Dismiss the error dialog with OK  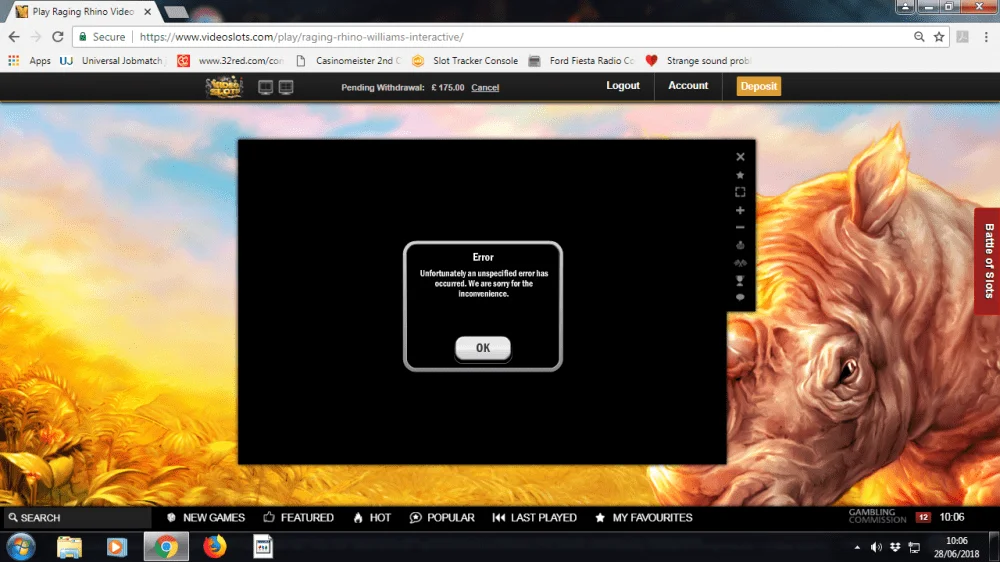point(483,348)
